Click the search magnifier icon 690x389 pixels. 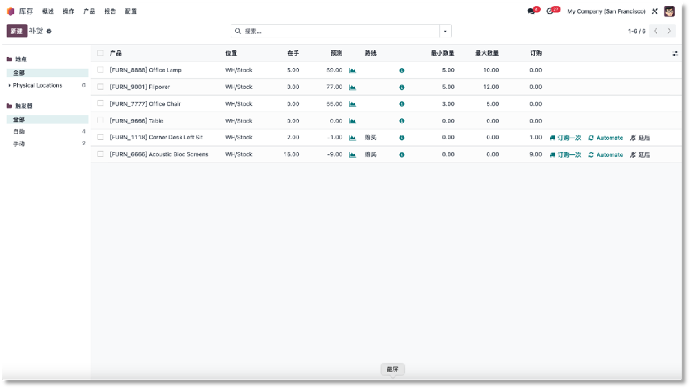[x=238, y=31]
